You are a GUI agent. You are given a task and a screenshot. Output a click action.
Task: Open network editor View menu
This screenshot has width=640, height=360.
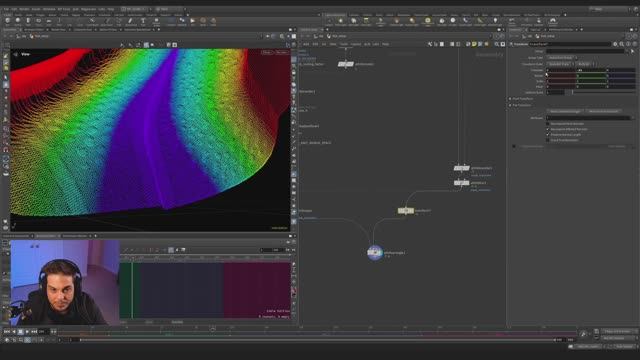pos(333,44)
